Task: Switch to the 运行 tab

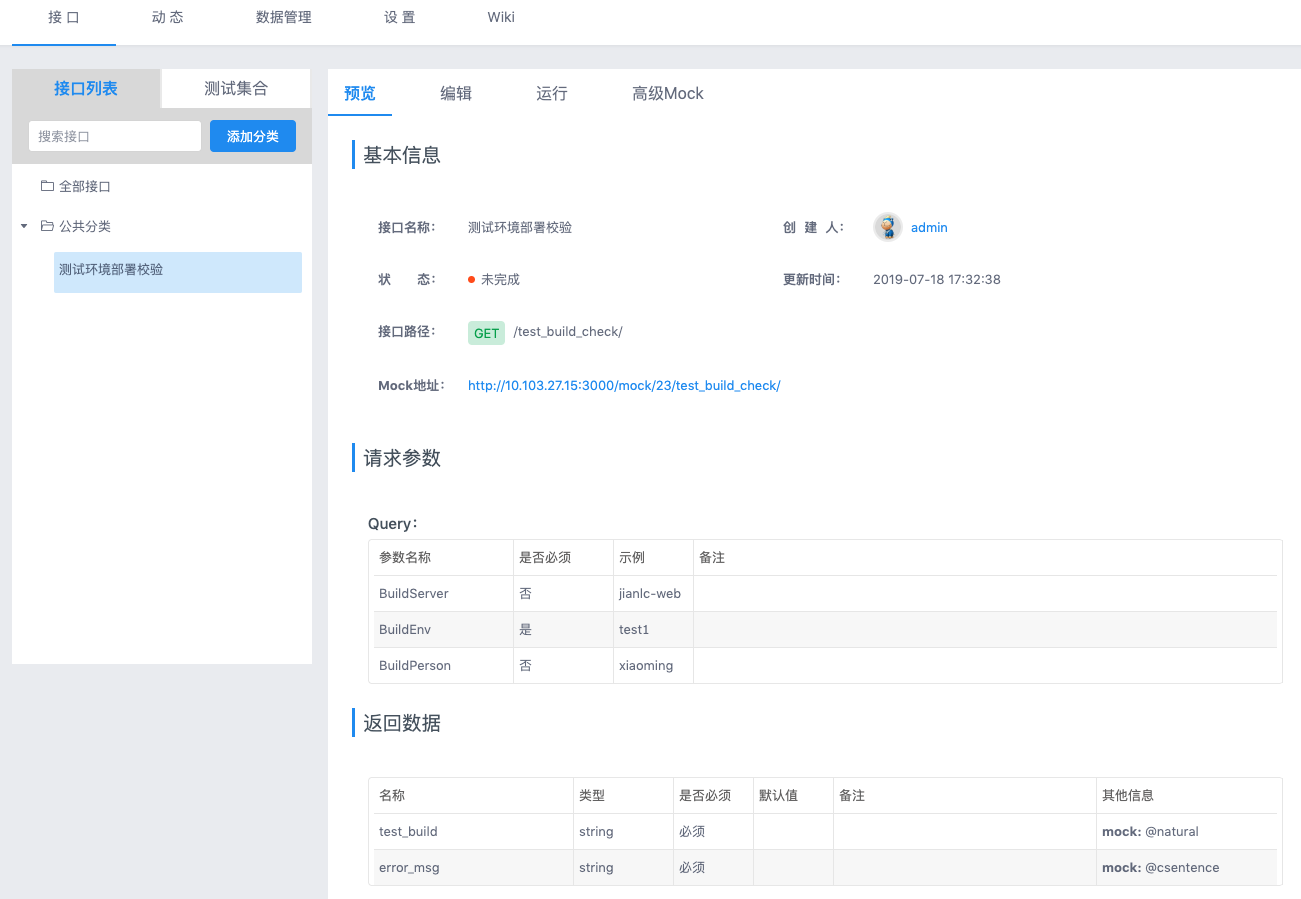Action: click(551, 93)
